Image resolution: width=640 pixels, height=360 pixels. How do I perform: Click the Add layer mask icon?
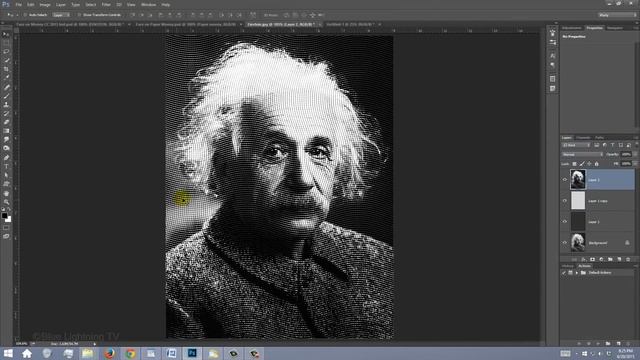[592, 259]
